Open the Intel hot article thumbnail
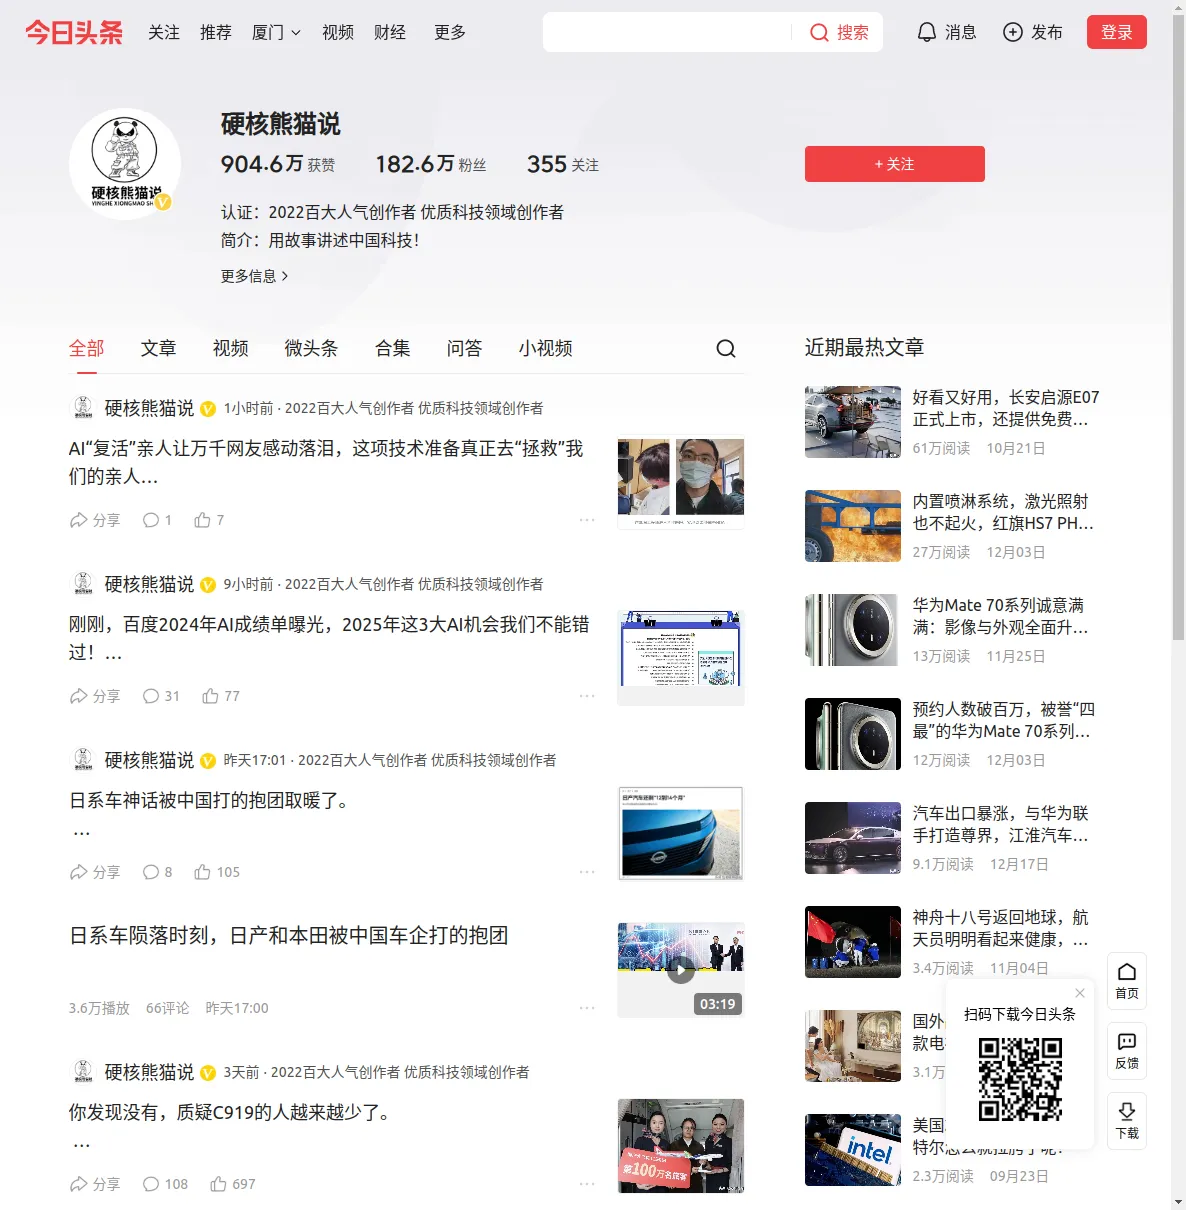Viewport: 1186px width, 1210px height. [x=853, y=1150]
